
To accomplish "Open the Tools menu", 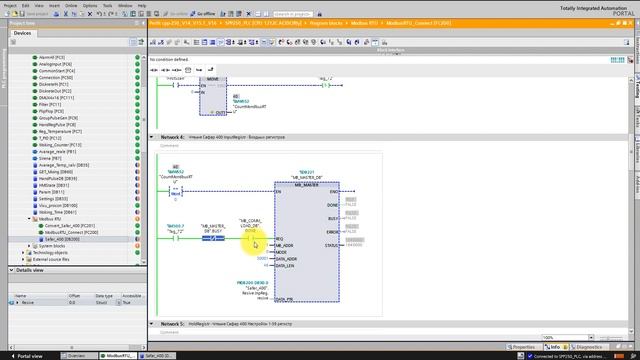I will (107, 6).
